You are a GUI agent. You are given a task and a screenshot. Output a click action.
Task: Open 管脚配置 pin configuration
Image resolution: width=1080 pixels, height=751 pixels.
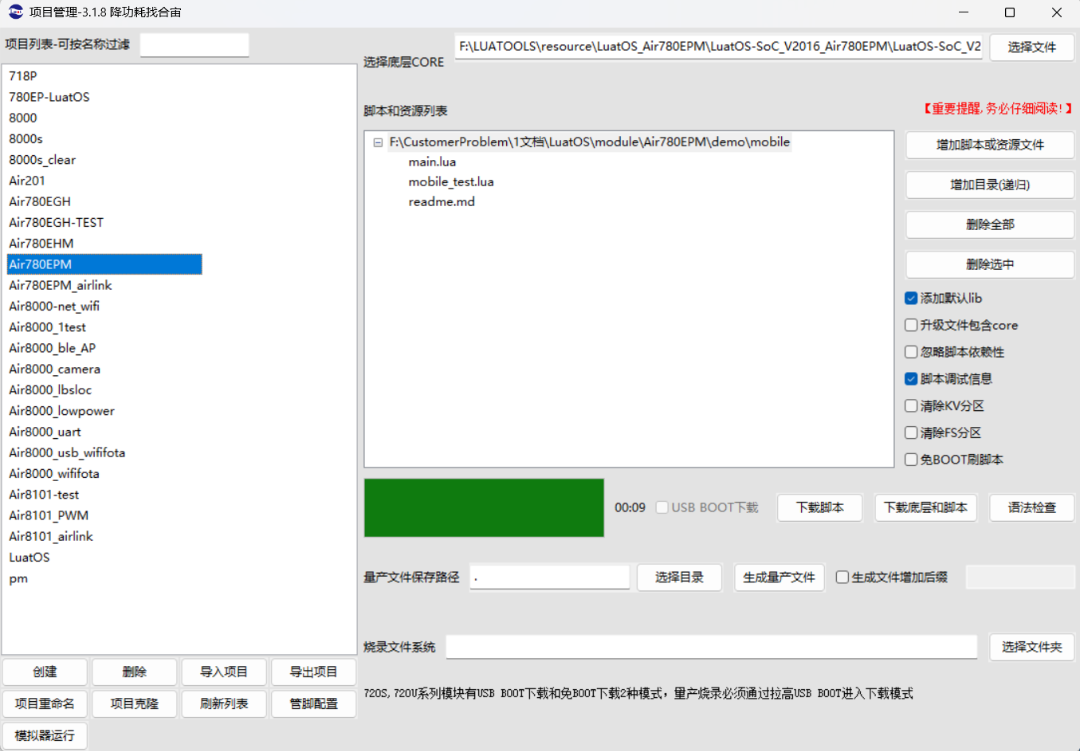[x=313, y=703]
